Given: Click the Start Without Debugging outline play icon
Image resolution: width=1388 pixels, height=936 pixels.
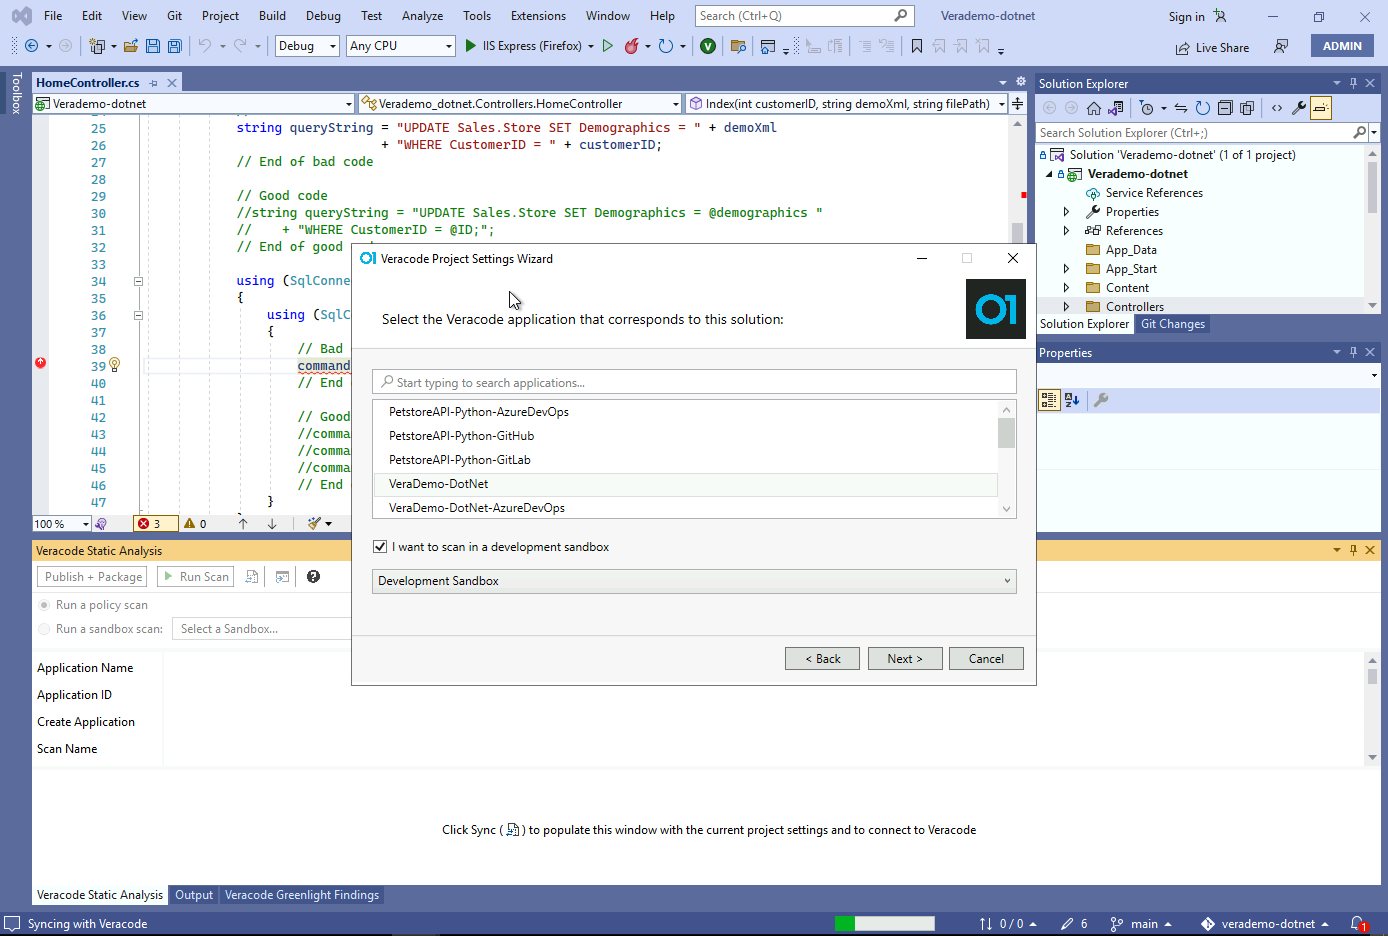Looking at the screenshot, I should tap(607, 46).
